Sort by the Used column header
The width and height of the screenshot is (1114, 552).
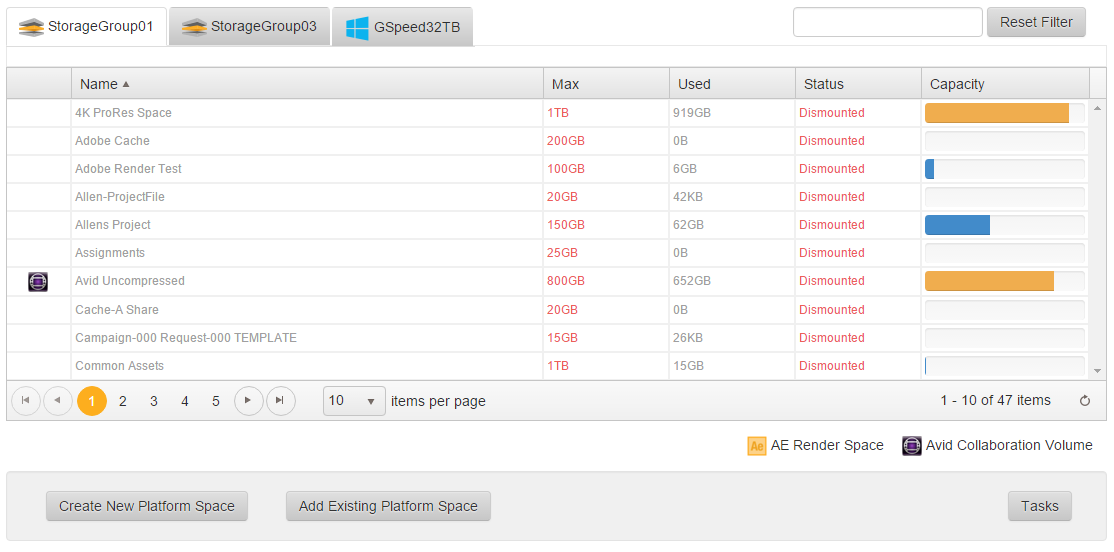pyautogui.click(x=732, y=84)
